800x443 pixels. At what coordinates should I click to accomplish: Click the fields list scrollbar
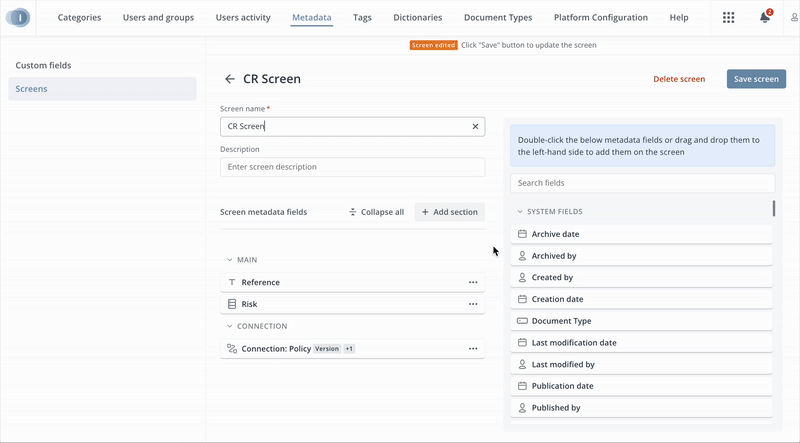point(773,209)
